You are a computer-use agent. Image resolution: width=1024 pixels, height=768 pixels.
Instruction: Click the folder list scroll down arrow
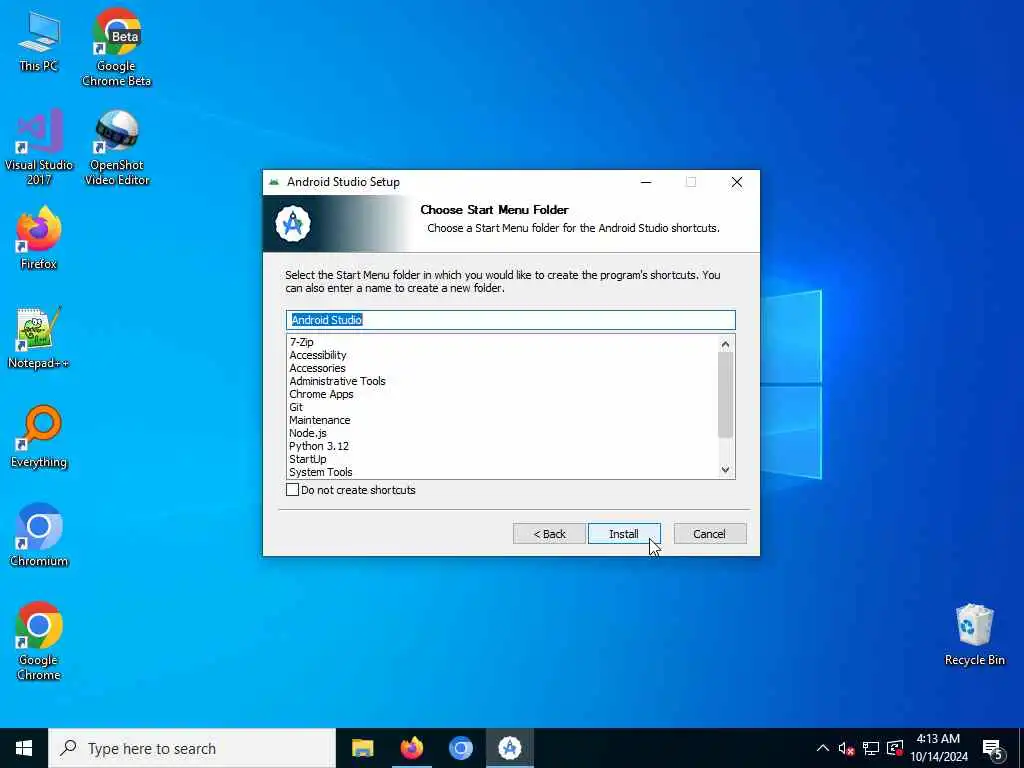coord(726,470)
